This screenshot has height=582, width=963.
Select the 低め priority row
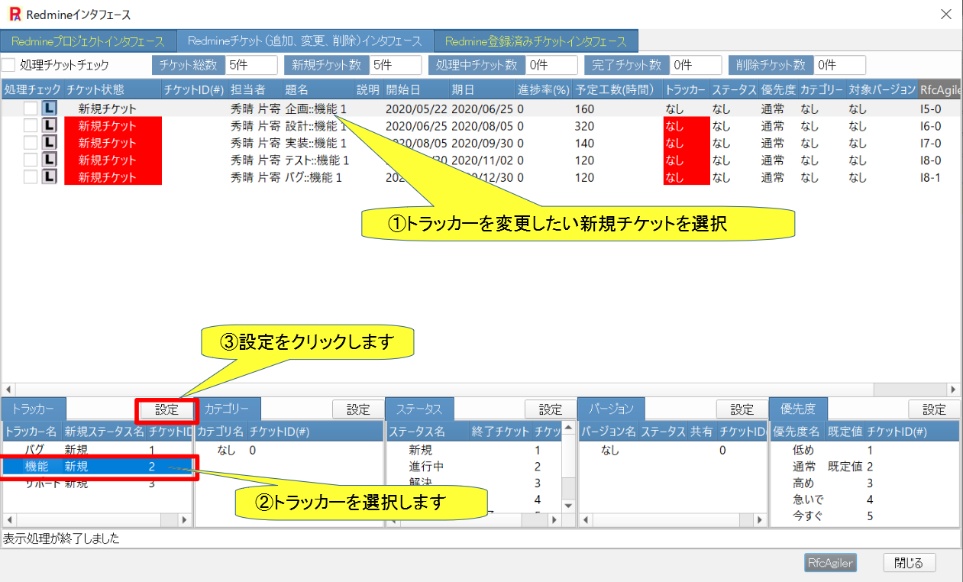864,450
